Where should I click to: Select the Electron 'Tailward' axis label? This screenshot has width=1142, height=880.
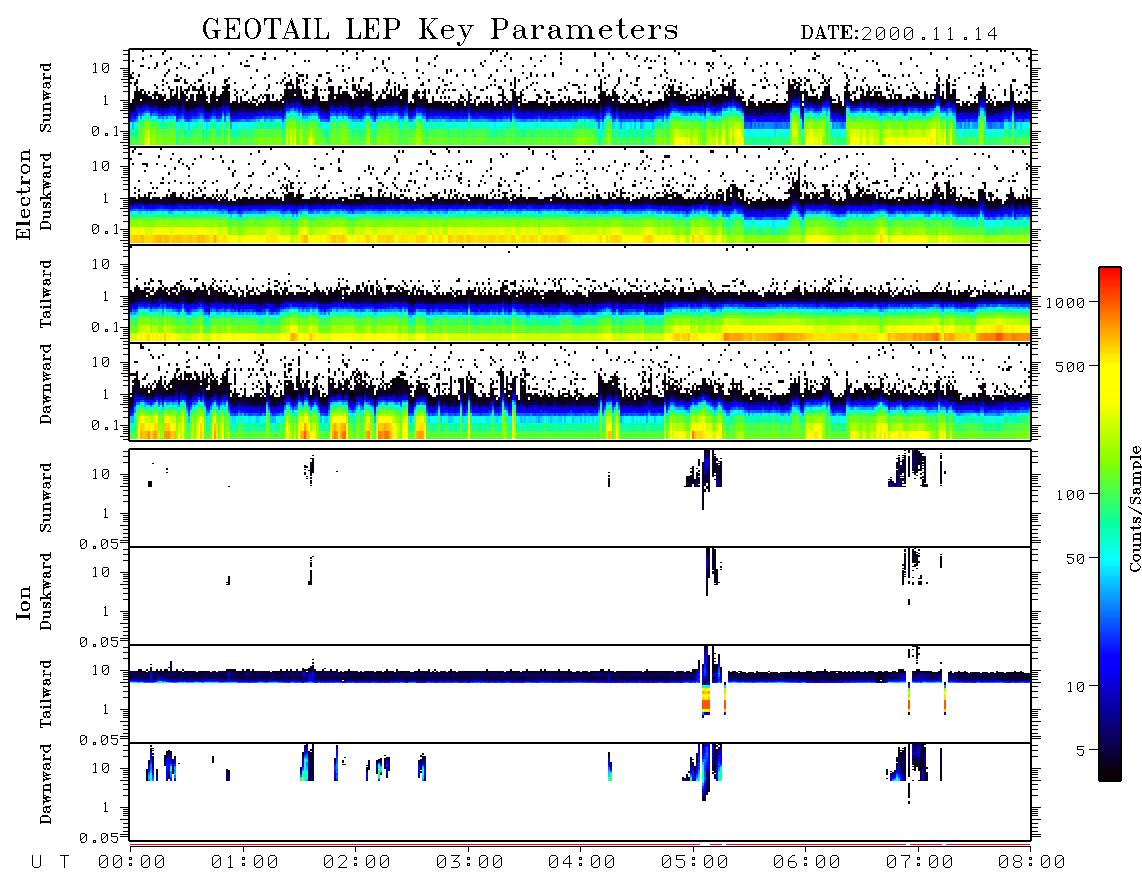(x=46, y=294)
